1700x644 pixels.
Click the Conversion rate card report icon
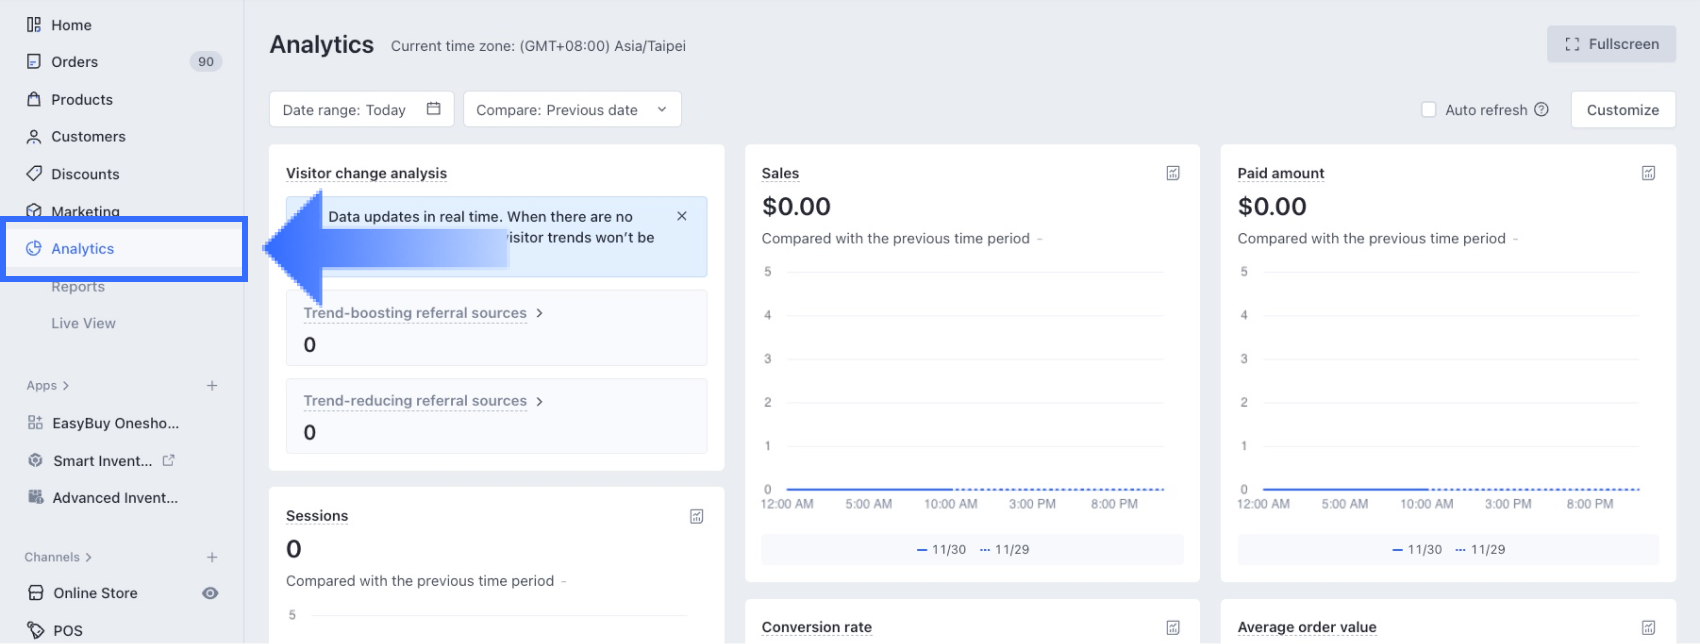[x=1173, y=628]
